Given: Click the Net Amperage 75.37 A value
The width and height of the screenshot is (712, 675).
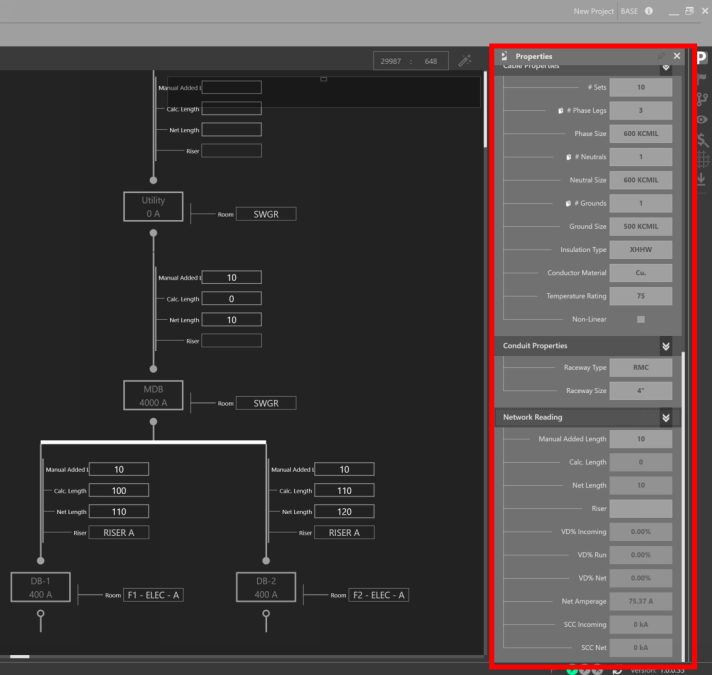Looking at the screenshot, I should (x=641, y=601).
